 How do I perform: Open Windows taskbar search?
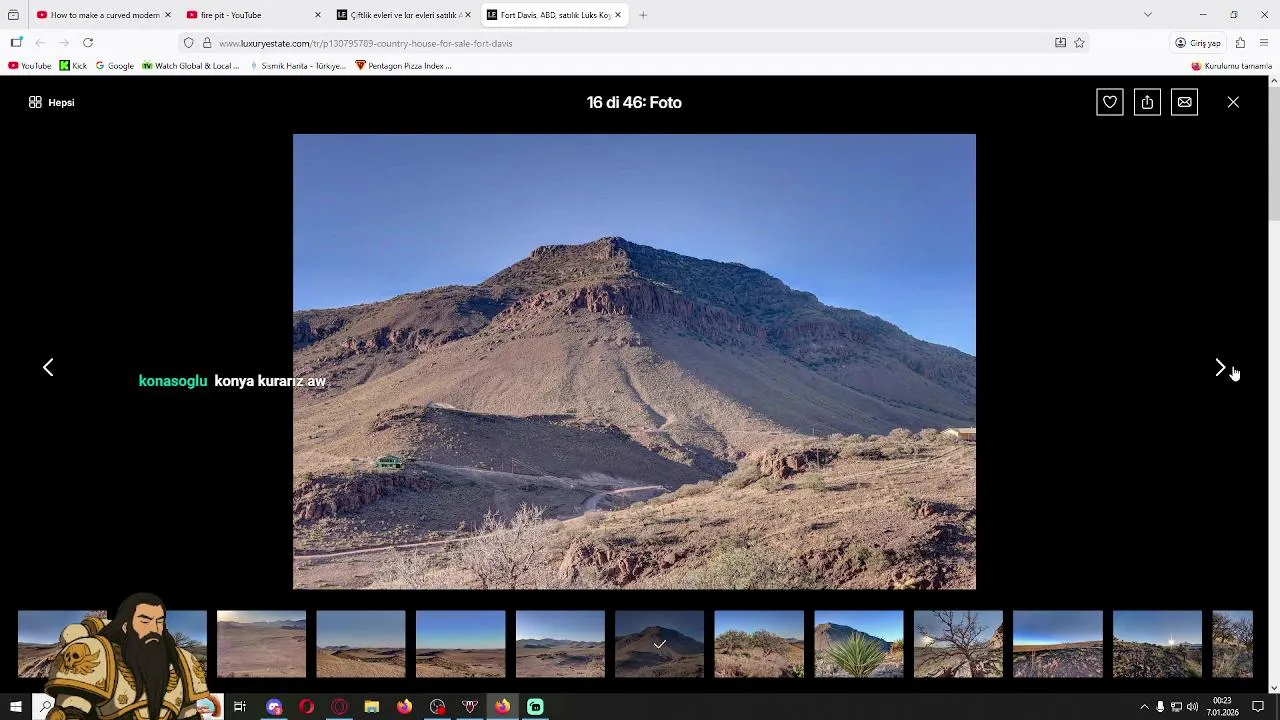tap(45, 707)
